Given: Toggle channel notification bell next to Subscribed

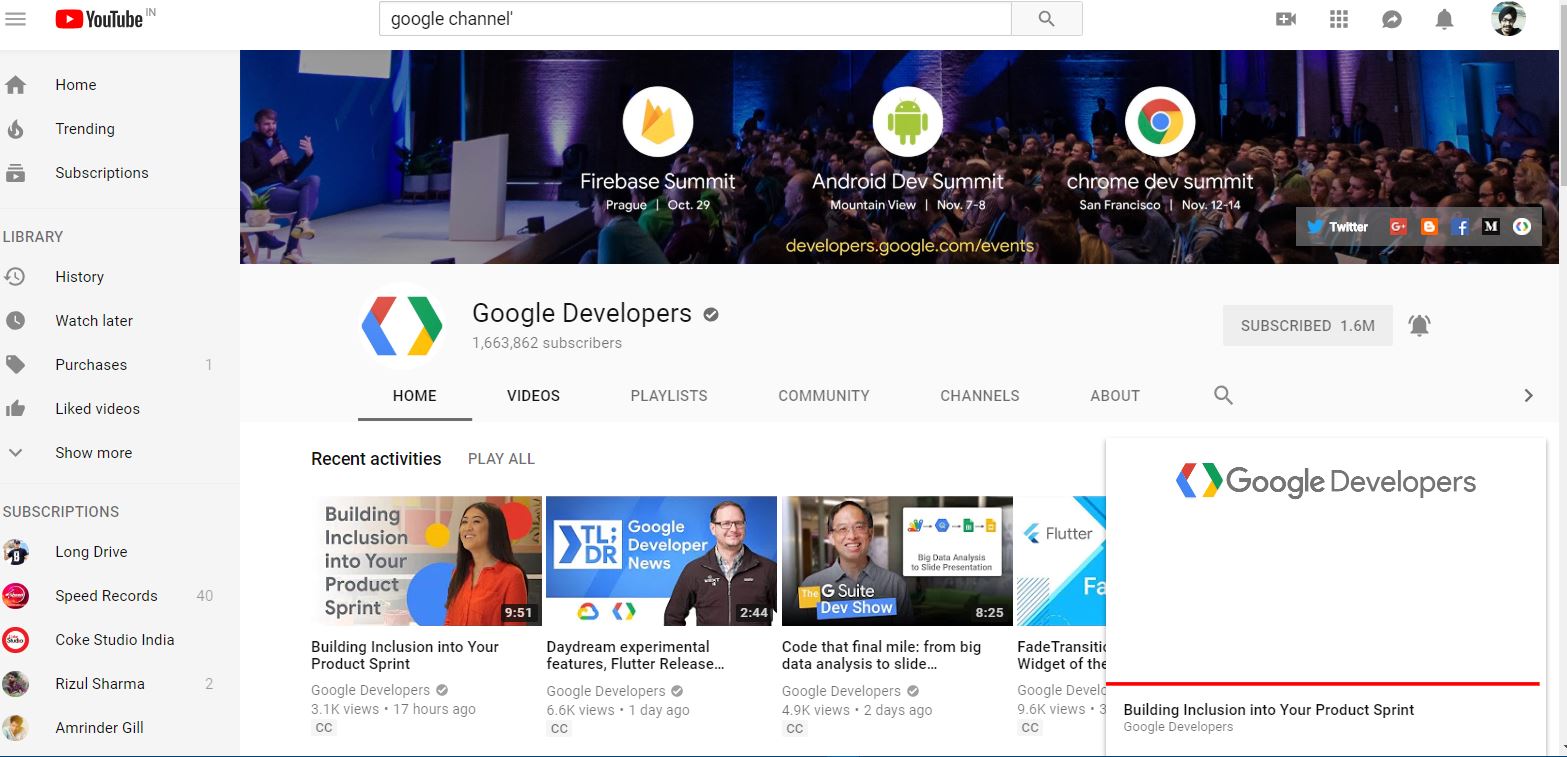Looking at the screenshot, I should pos(1419,325).
